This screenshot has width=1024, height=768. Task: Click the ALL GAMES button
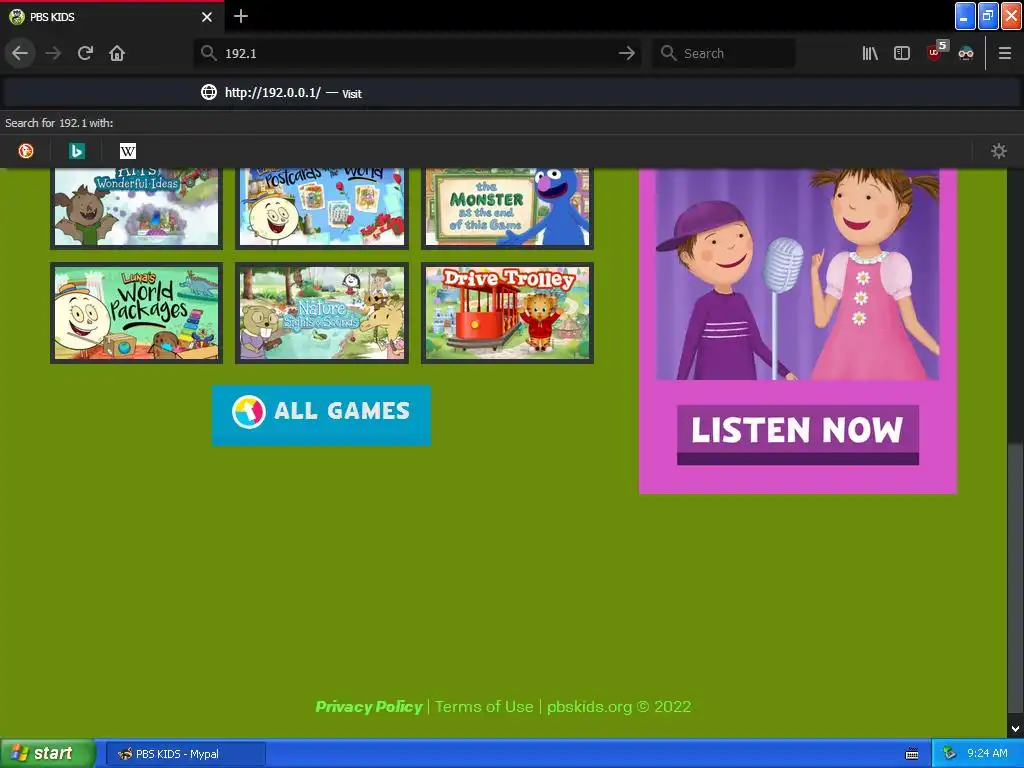(321, 415)
